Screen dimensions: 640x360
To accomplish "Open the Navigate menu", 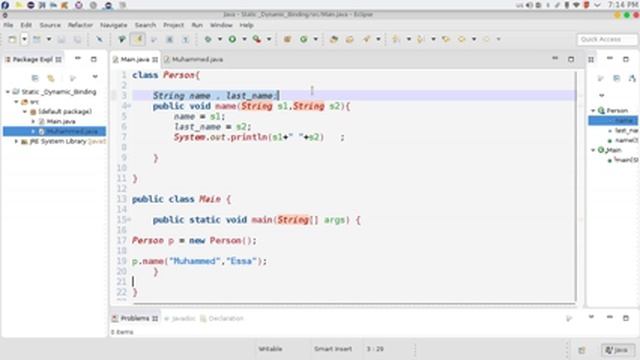I will [x=113, y=25].
